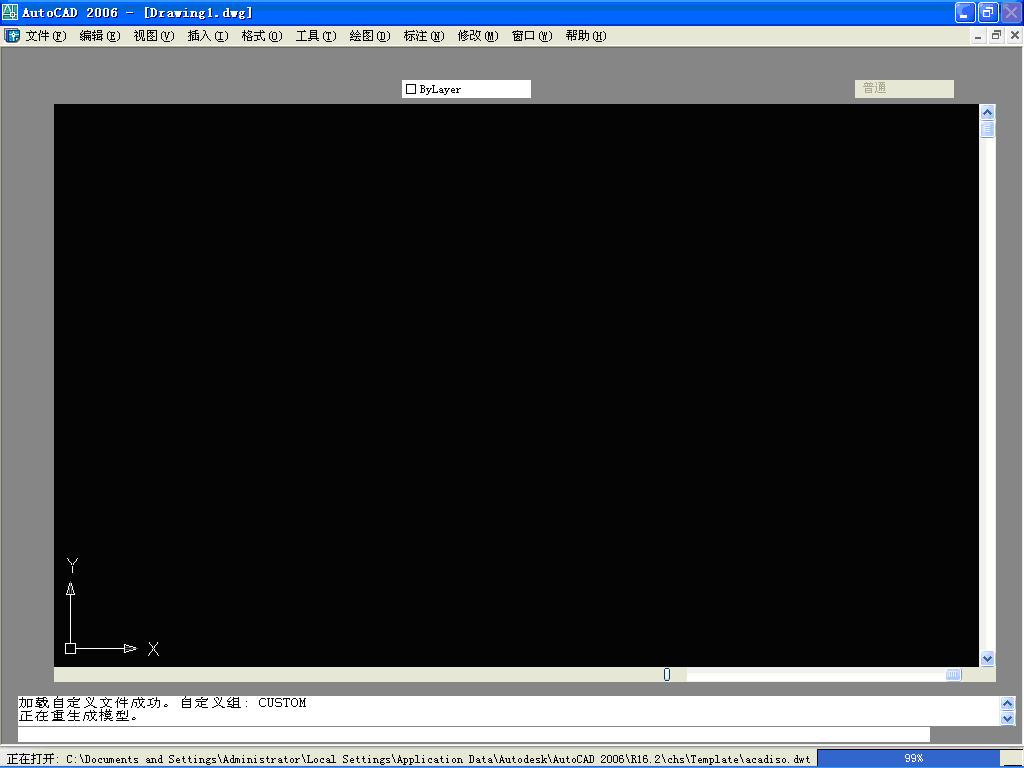Click the horizontal scrollbar thumb below the drawing area
Viewport: 1024px width, 768px height.
click(667, 674)
